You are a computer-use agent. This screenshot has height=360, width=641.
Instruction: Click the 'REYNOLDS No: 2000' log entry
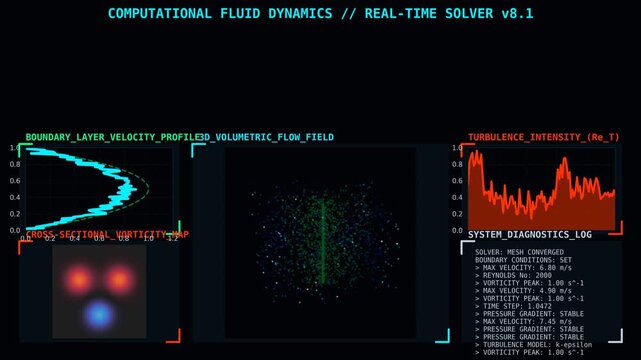point(513,275)
